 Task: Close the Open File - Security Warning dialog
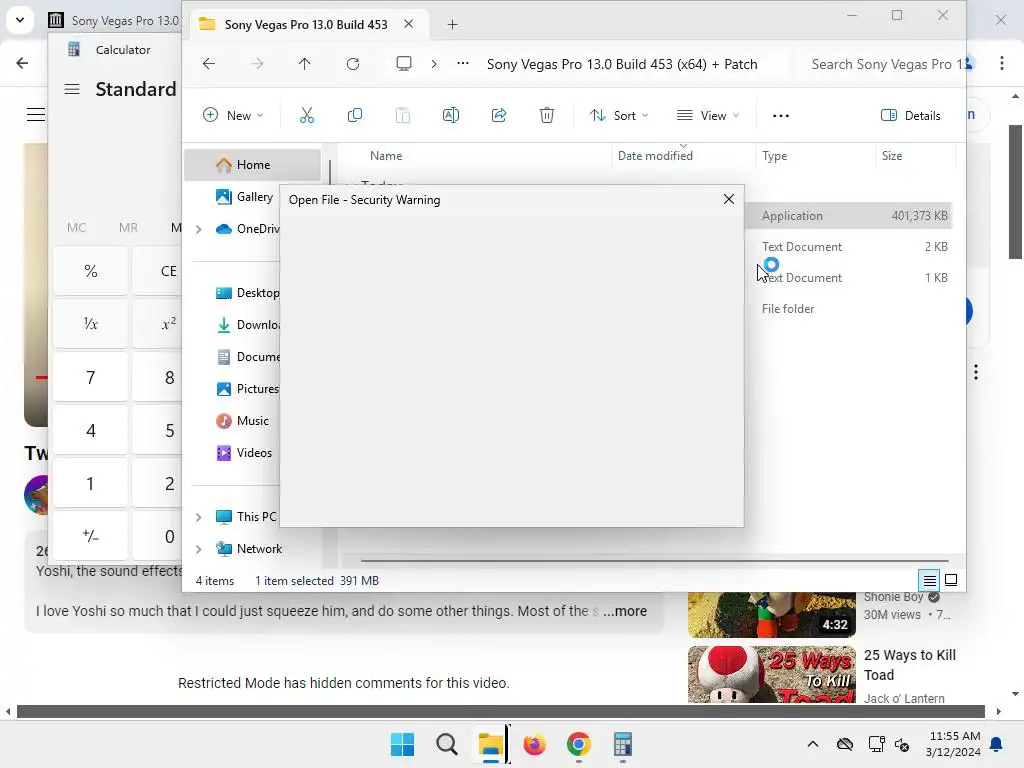[729, 199]
